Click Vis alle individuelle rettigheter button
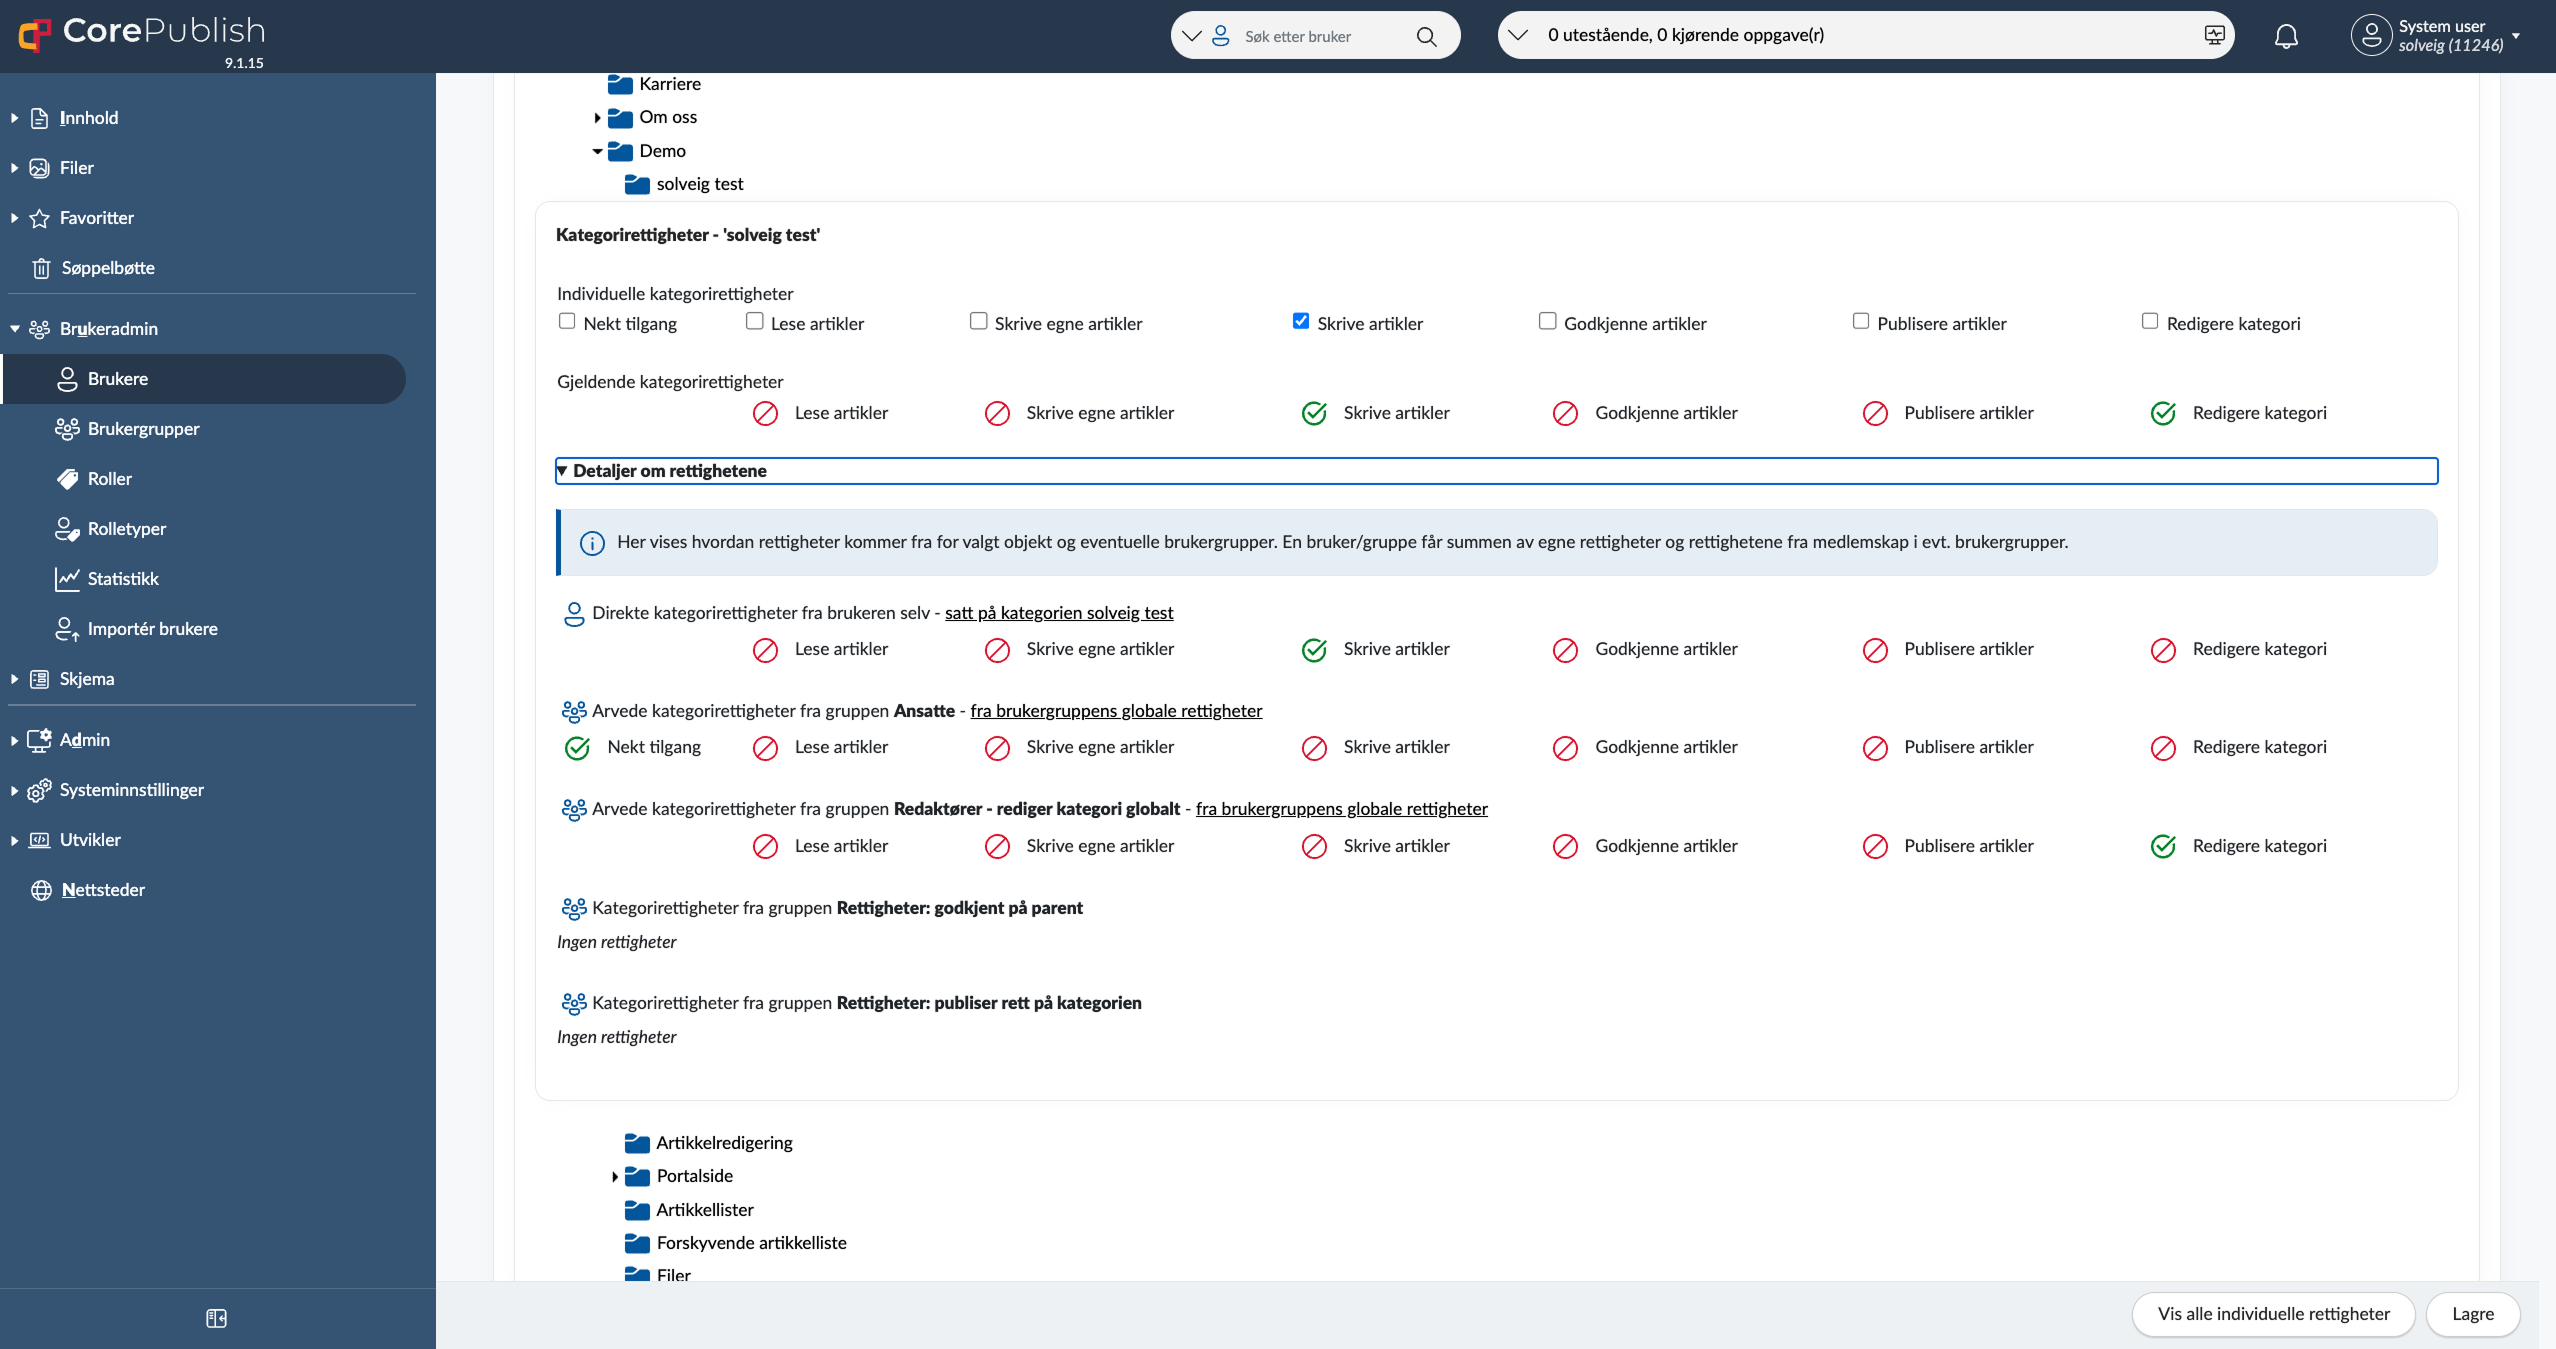Viewport: 2556px width, 1349px height. point(2273,1314)
